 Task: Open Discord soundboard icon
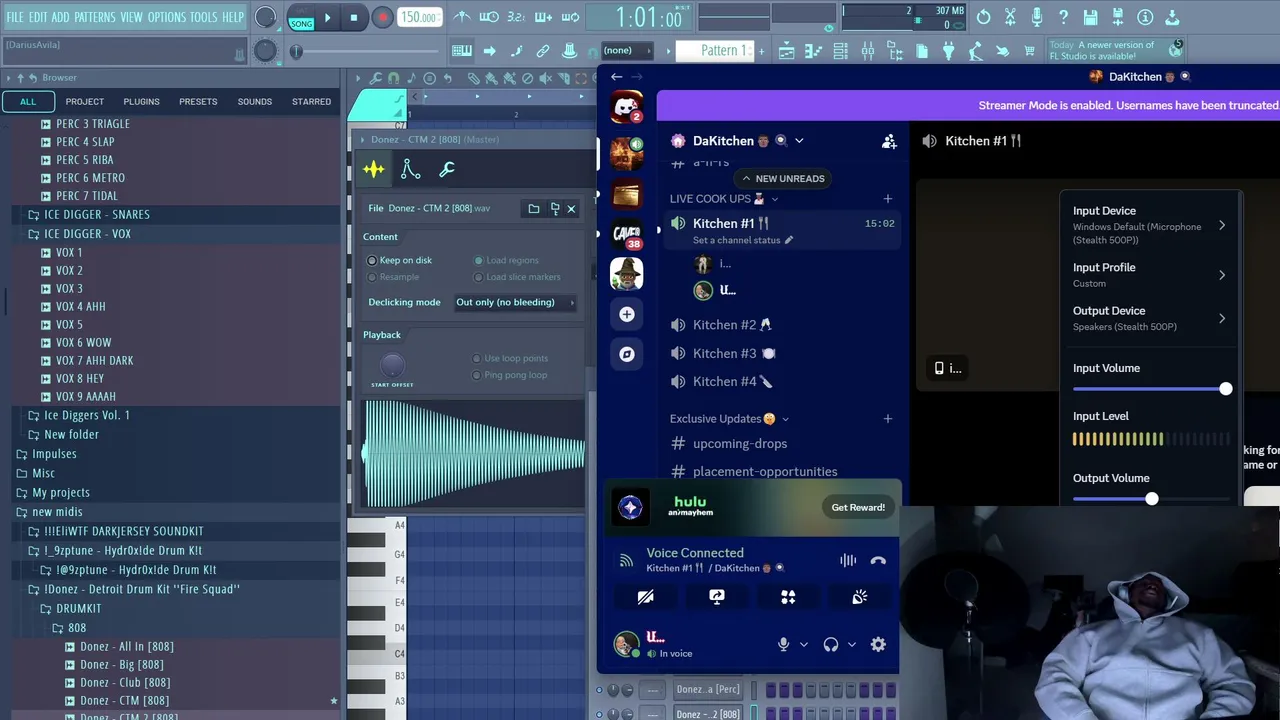pyautogui.click(x=859, y=597)
